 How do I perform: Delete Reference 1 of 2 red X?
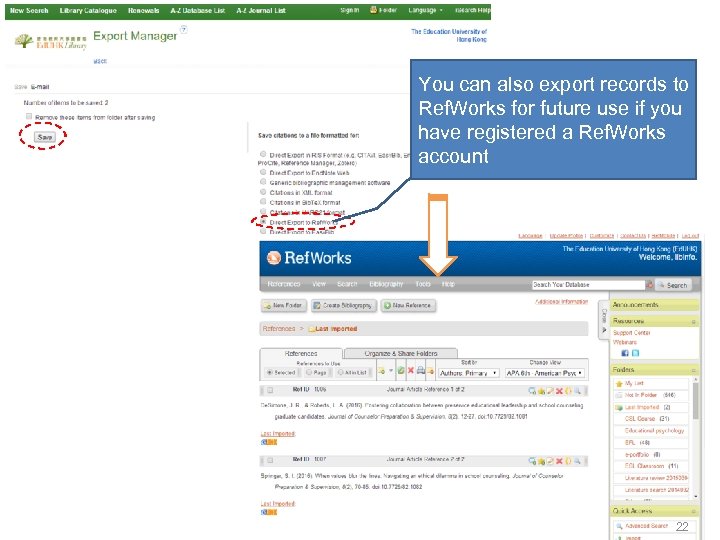(x=559, y=391)
